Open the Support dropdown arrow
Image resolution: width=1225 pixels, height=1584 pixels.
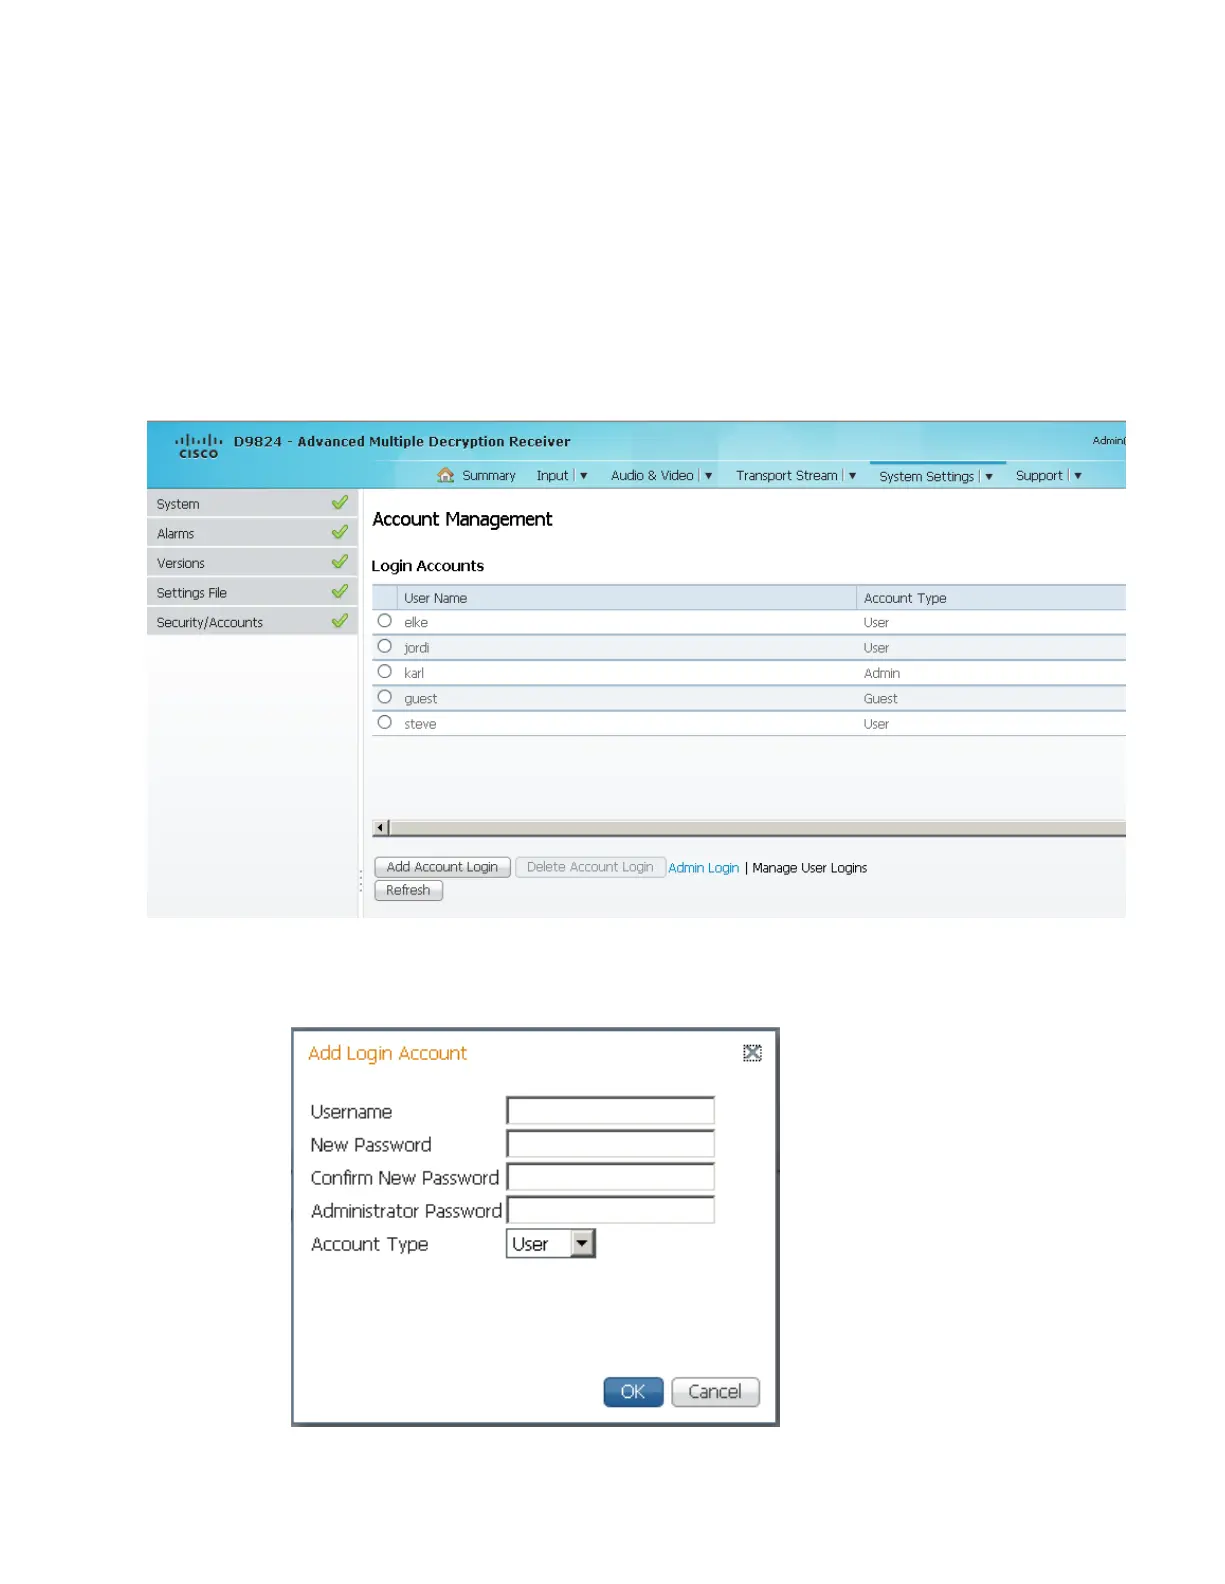point(1078,476)
